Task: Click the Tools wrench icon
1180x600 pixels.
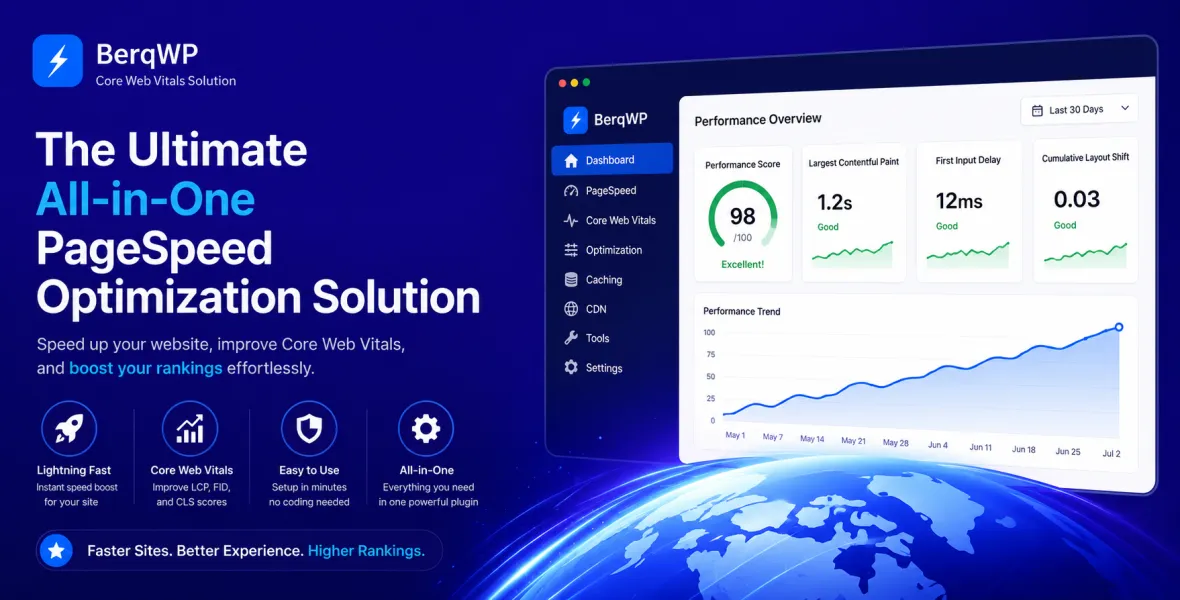Action: pyautogui.click(x=571, y=338)
